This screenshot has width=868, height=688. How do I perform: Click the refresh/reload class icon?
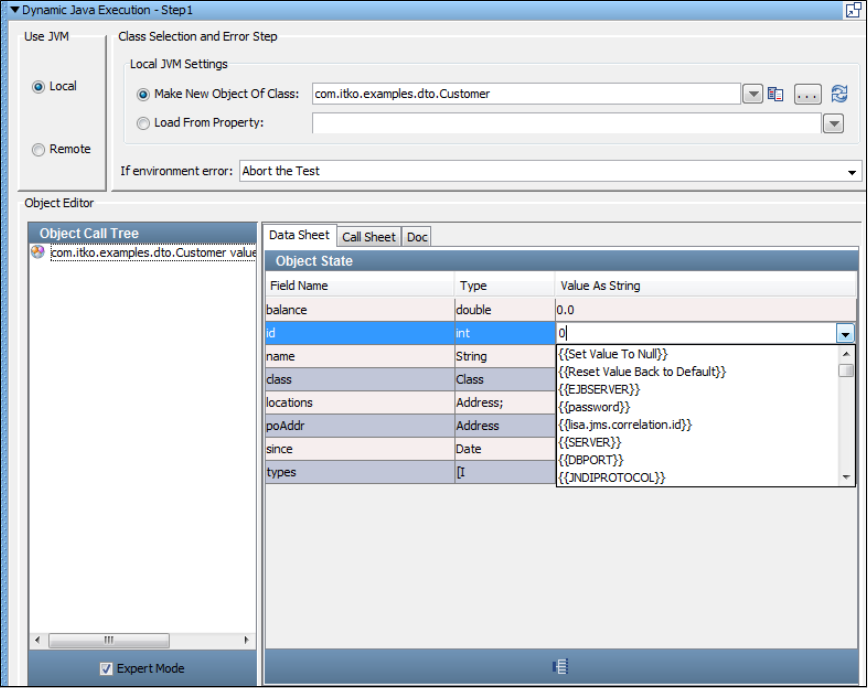coord(840,94)
